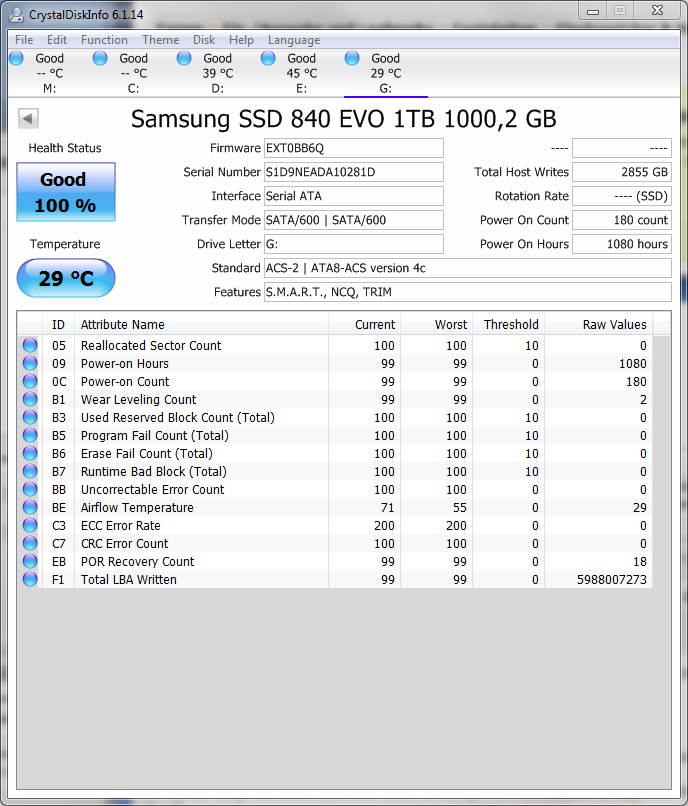Screen dimensions: 688x806
Task: Click the Samsung SSD 840 EVO model title
Action: coord(343,119)
